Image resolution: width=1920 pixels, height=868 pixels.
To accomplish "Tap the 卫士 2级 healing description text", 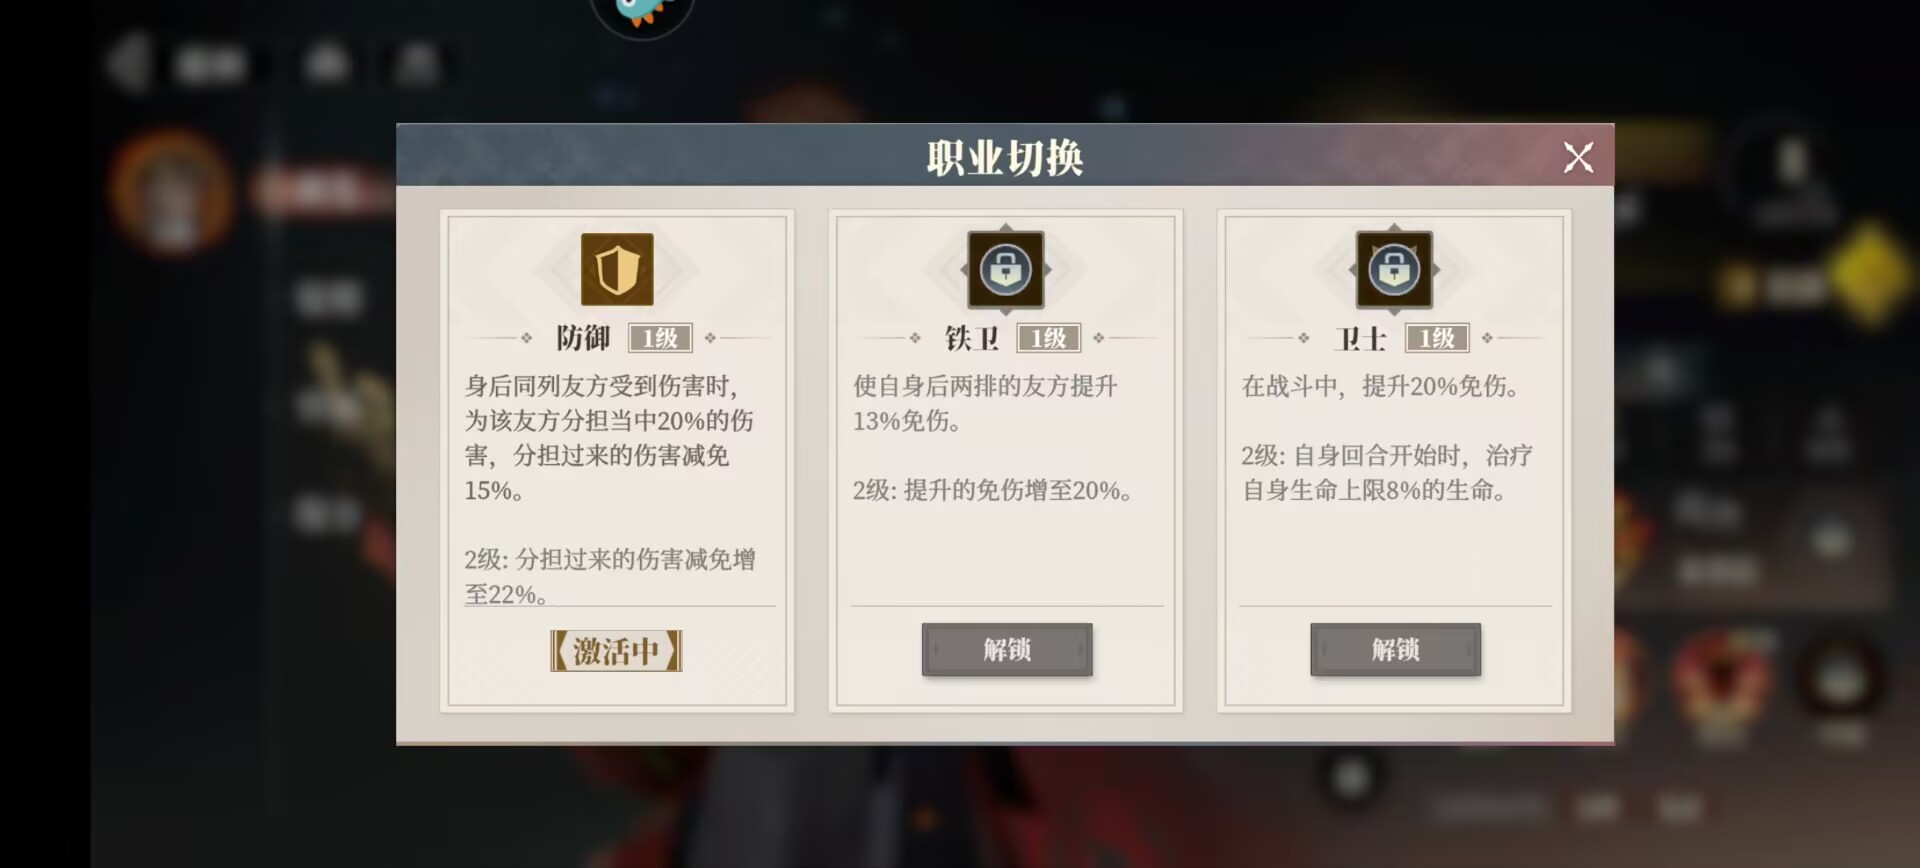I will click(1387, 473).
